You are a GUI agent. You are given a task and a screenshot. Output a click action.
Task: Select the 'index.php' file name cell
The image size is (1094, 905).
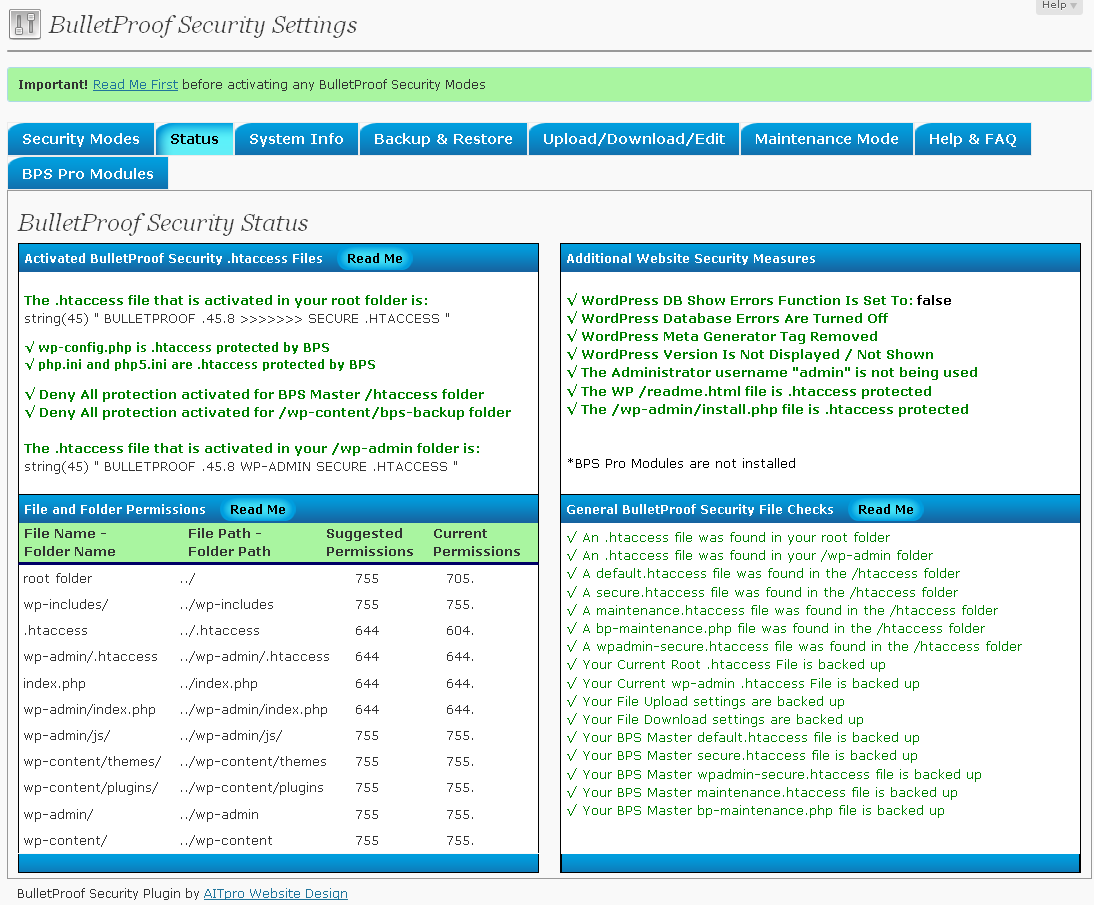[x=54, y=683]
